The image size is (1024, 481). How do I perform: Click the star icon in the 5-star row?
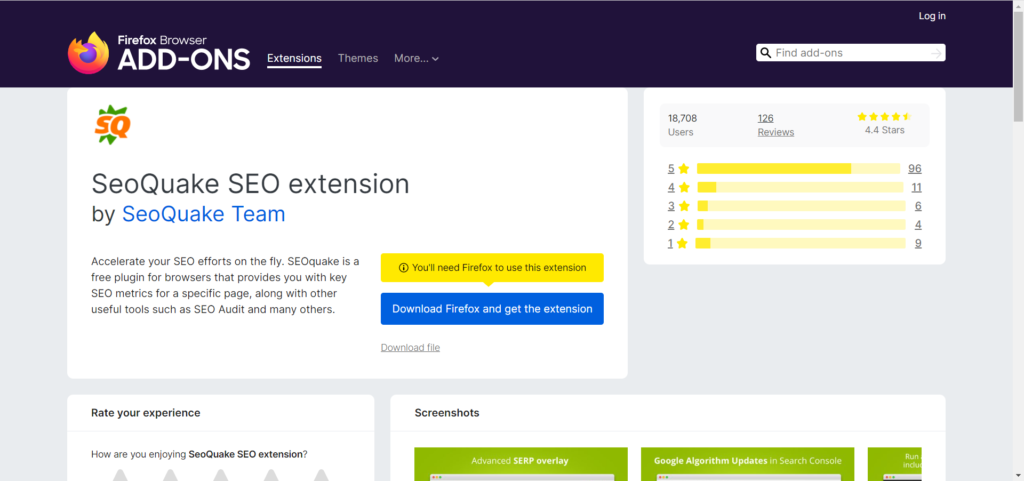(x=684, y=168)
